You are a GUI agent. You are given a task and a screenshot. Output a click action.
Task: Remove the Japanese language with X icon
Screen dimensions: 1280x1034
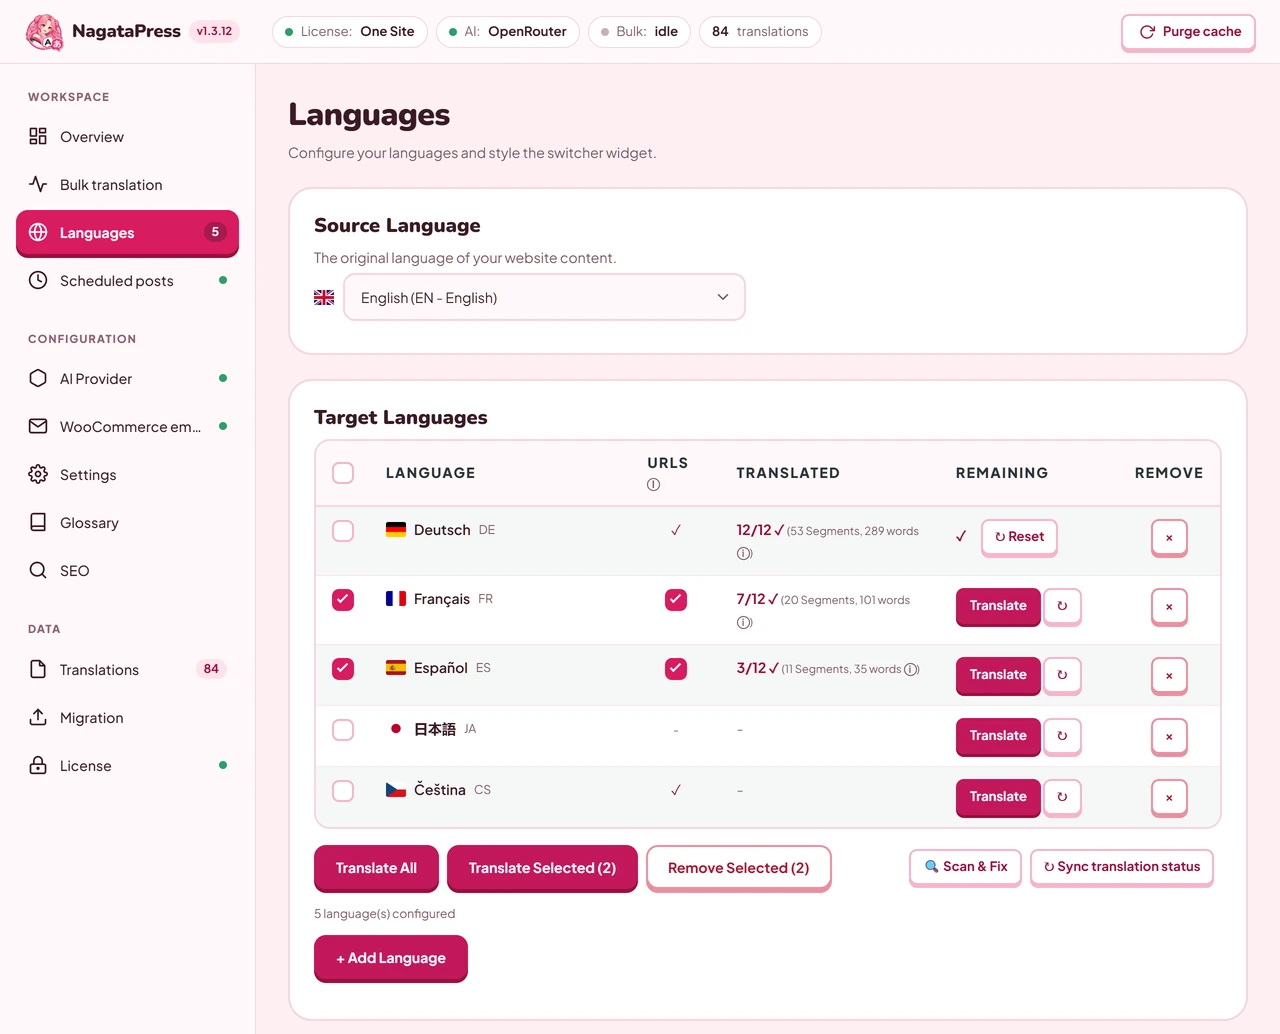tap(1169, 737)
